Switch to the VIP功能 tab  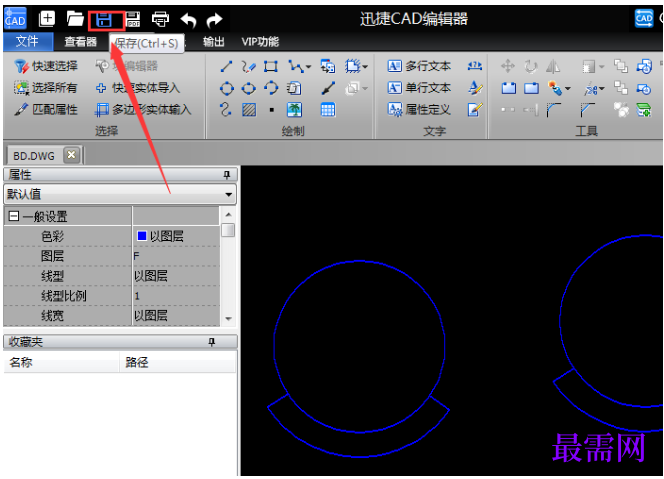coord(260,42)
